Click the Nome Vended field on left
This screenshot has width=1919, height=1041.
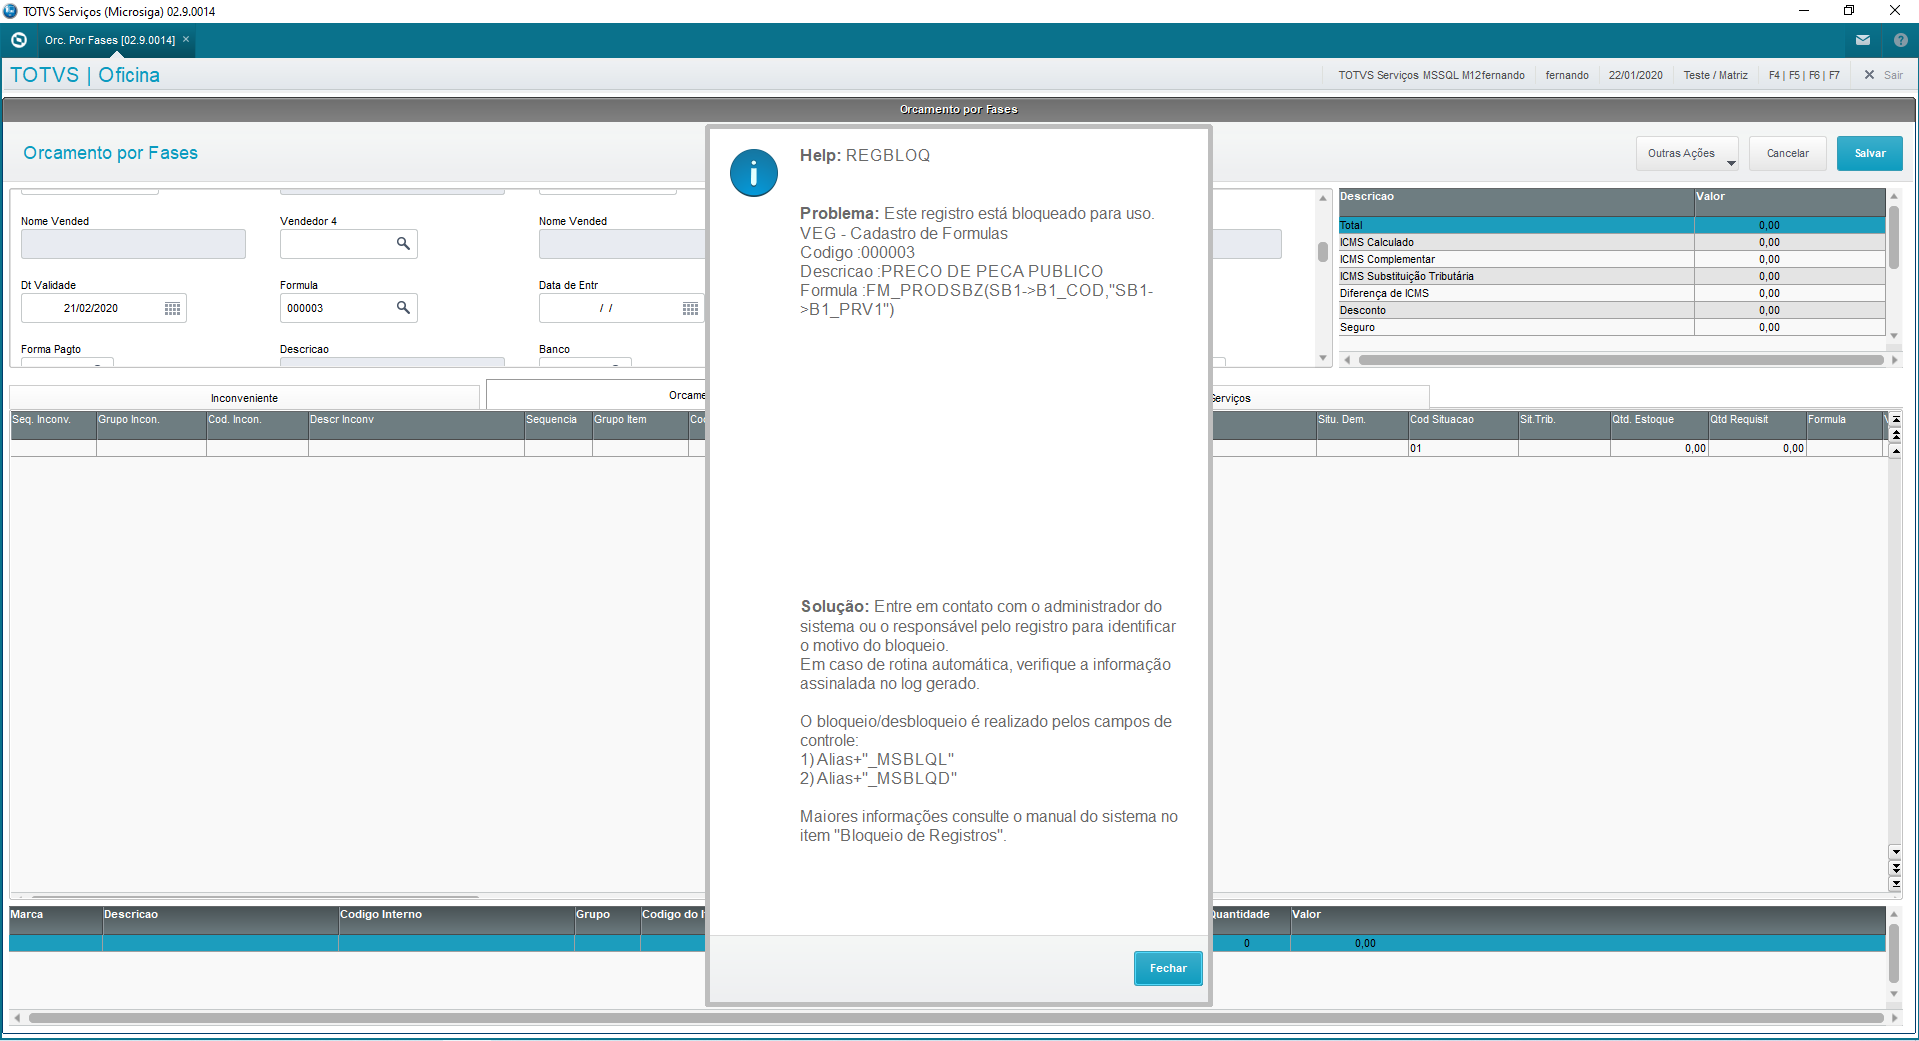pos(133,244)
